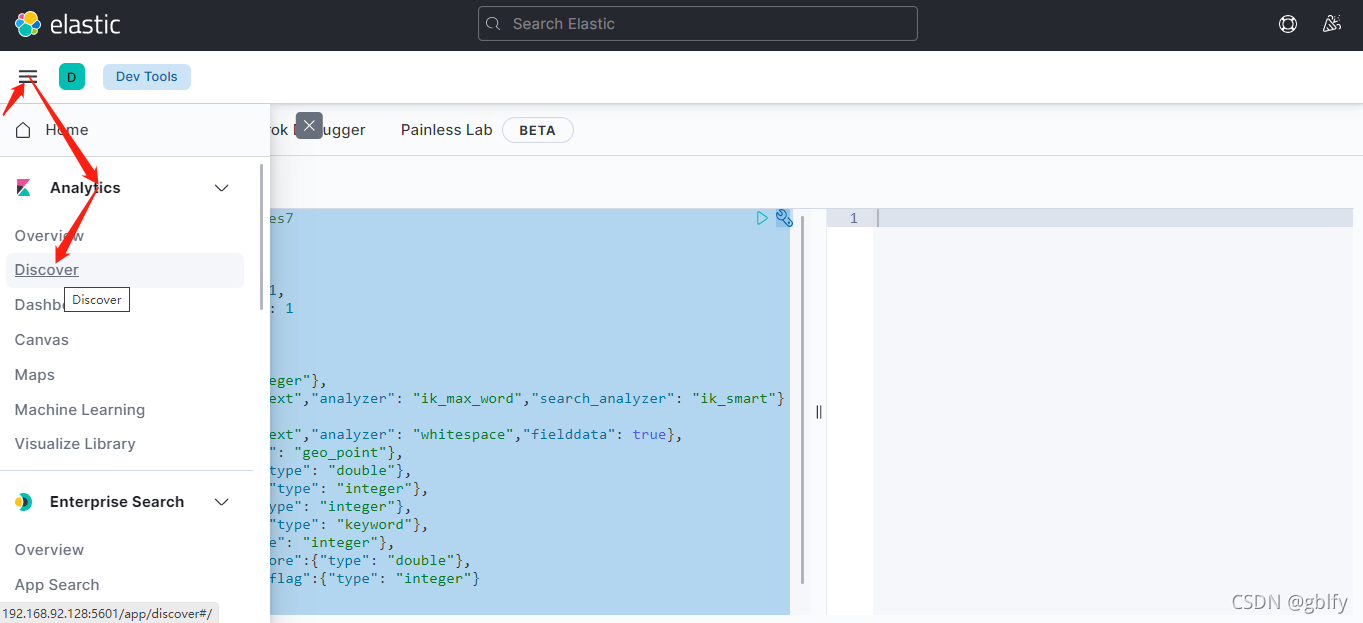Open the Machine Learning link

[x=80, y=410]
